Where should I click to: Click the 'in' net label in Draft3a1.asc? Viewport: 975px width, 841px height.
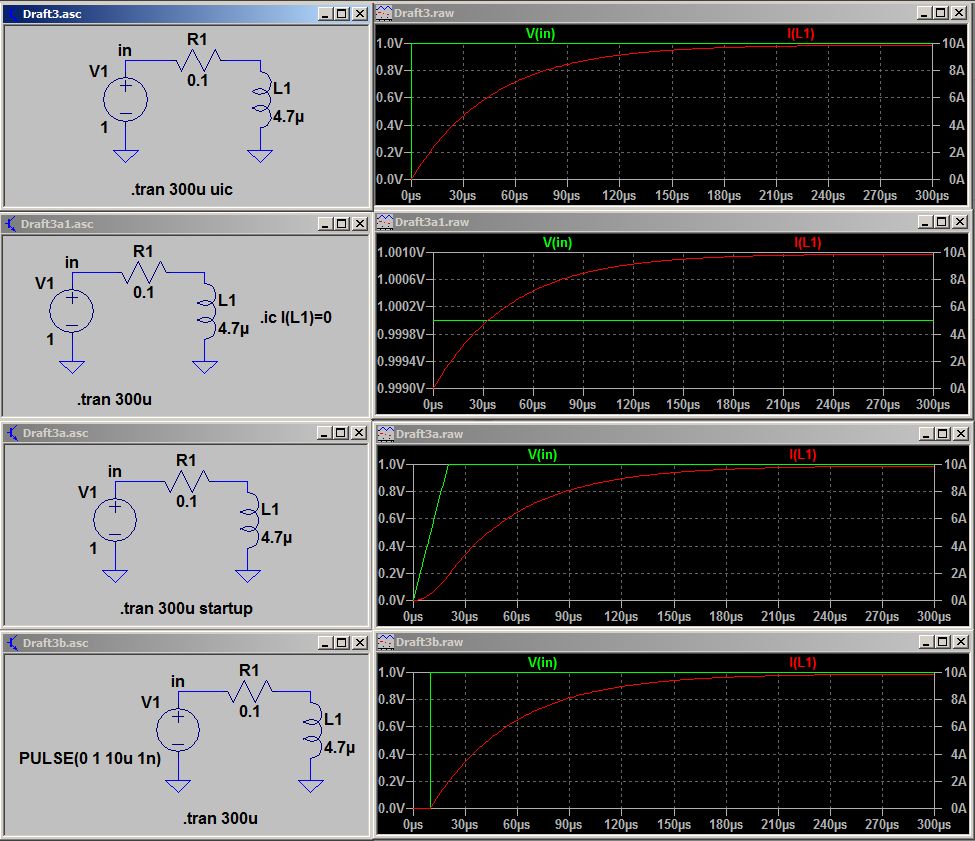click(x=72, y=262)
